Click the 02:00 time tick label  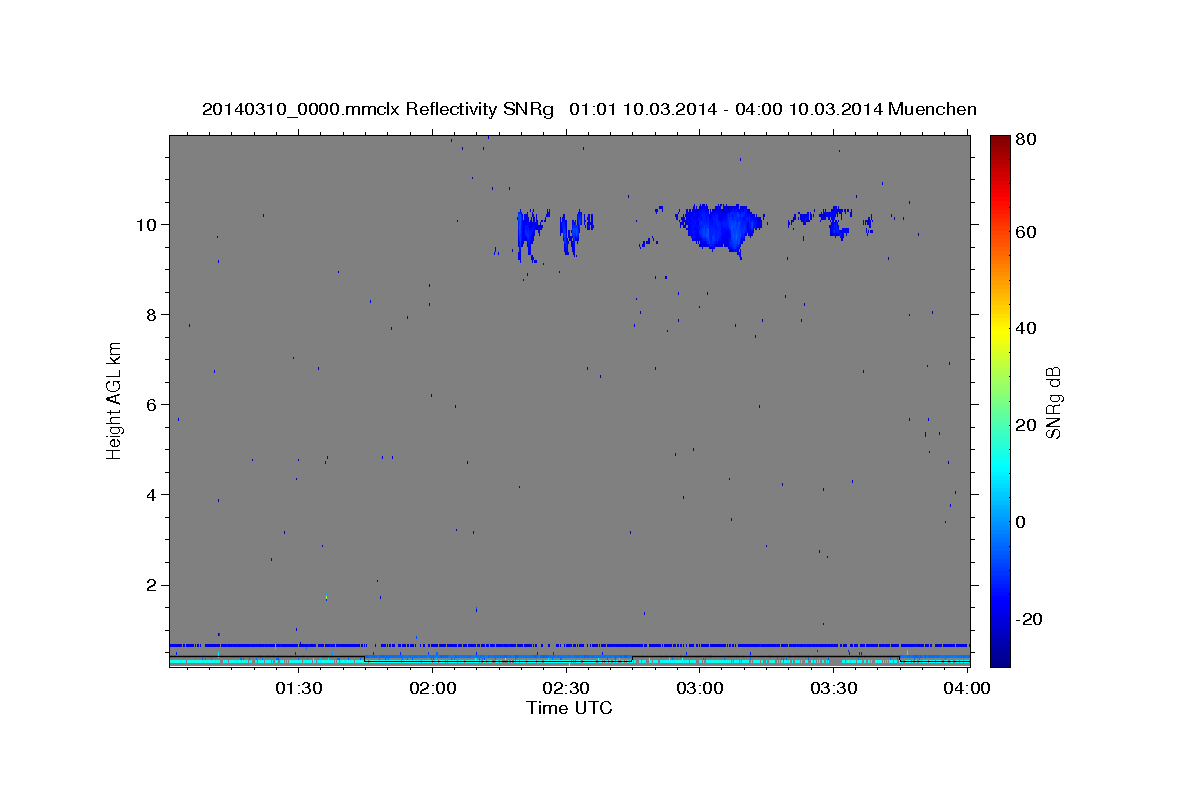432,688
